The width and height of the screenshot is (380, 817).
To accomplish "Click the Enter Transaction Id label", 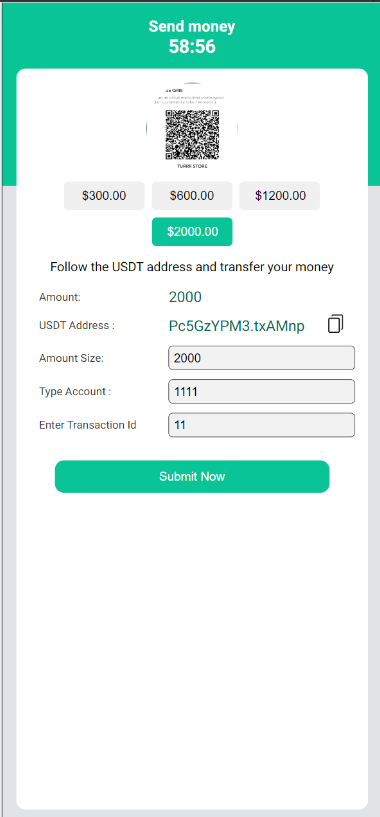I will tap(88, 425).
